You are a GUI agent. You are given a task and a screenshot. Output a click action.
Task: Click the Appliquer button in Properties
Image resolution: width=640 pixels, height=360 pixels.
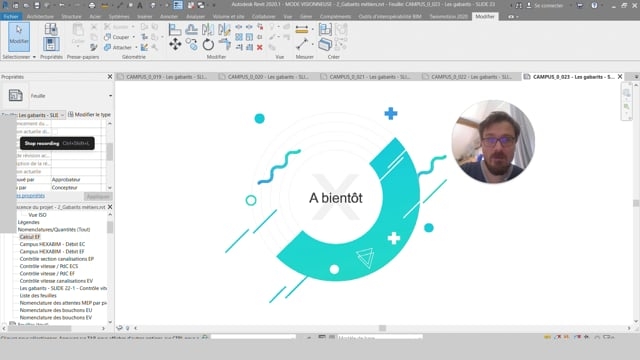pos(98,196)
